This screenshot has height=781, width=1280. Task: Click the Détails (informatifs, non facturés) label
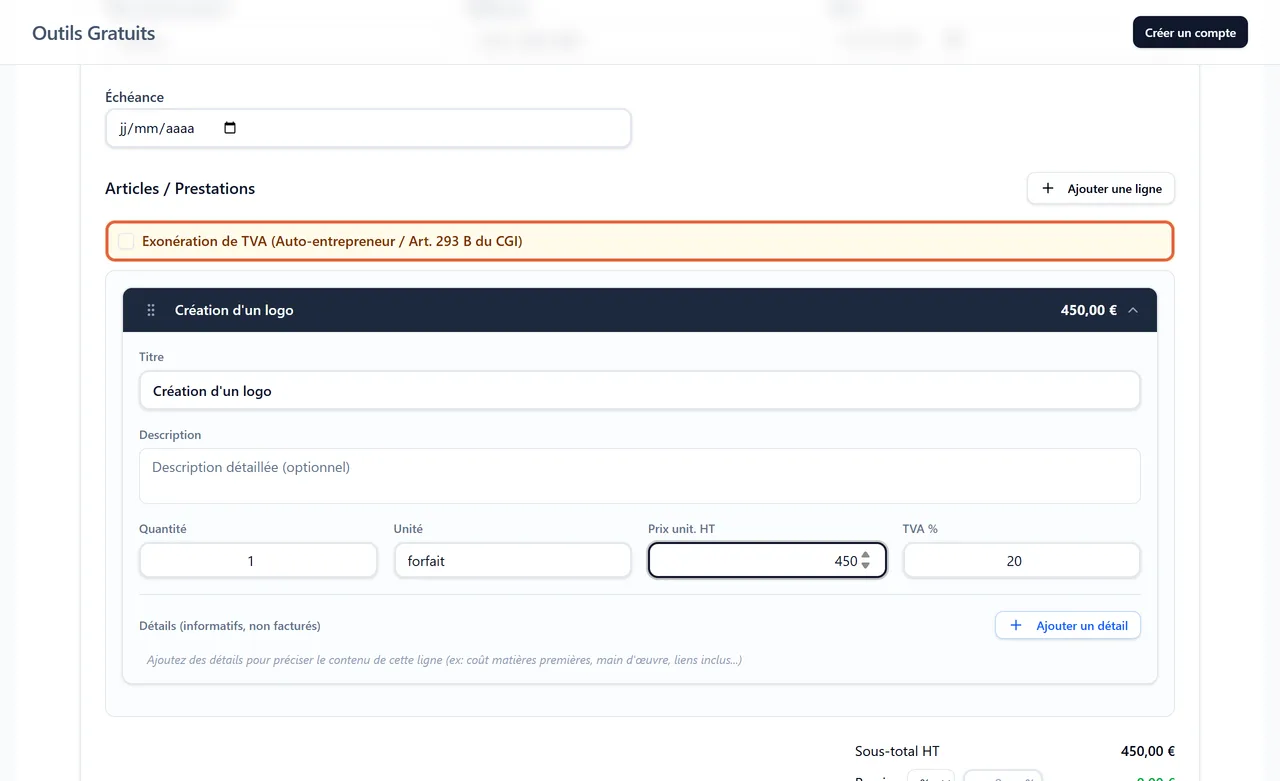[x=230, y=626]
